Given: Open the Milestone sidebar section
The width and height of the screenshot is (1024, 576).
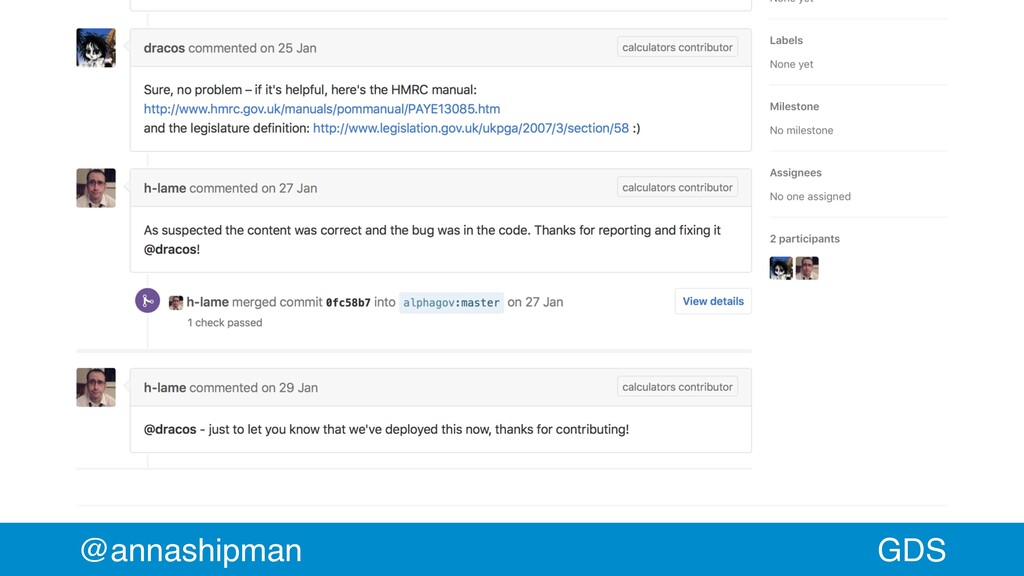Looking at the screenshot, I should (x=794, y=106).
